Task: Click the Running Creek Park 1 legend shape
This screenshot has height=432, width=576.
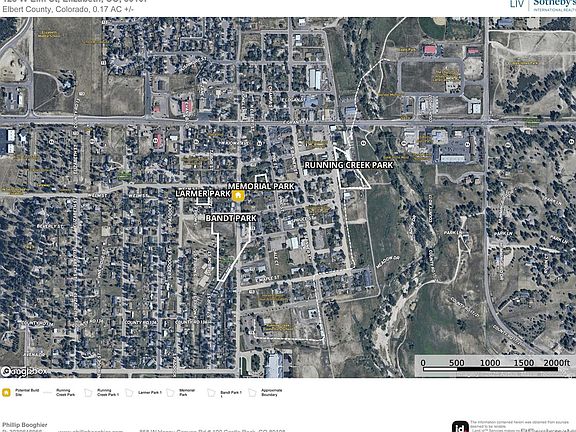Action: pos(88,393)
